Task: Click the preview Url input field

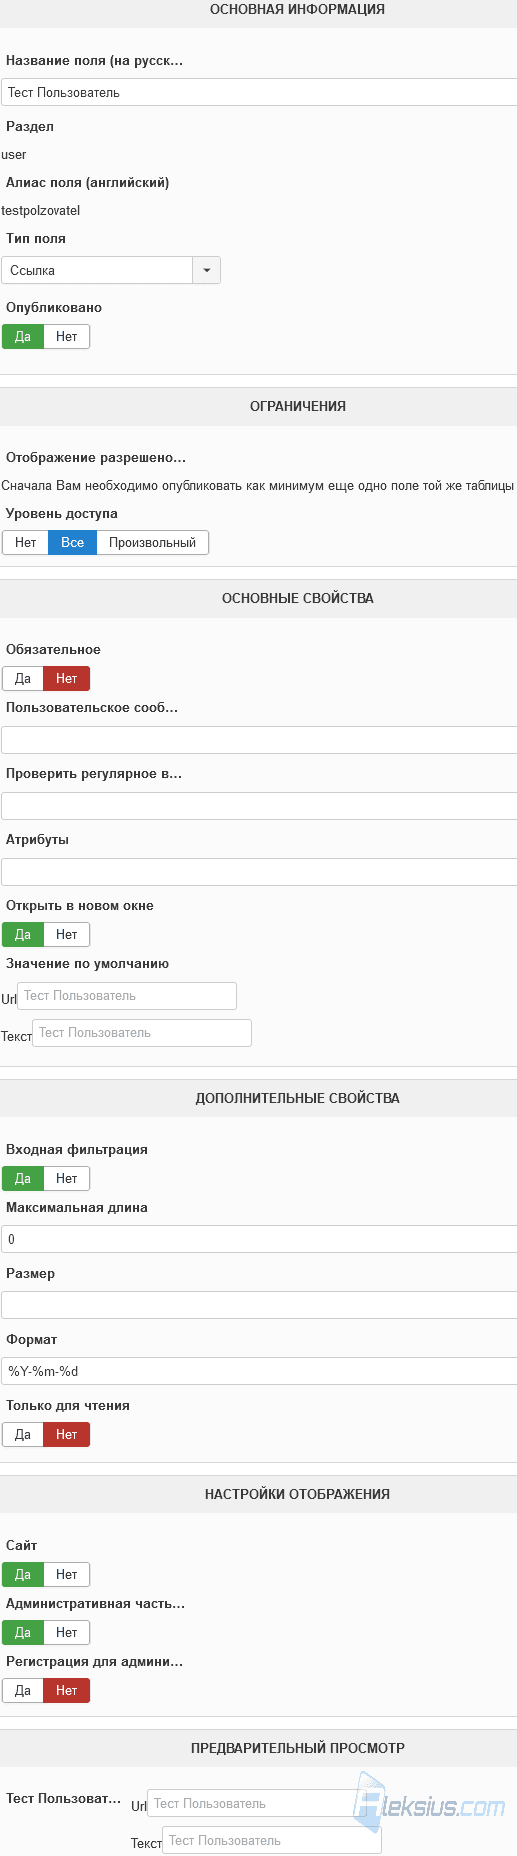Action: coord(257,1804)
